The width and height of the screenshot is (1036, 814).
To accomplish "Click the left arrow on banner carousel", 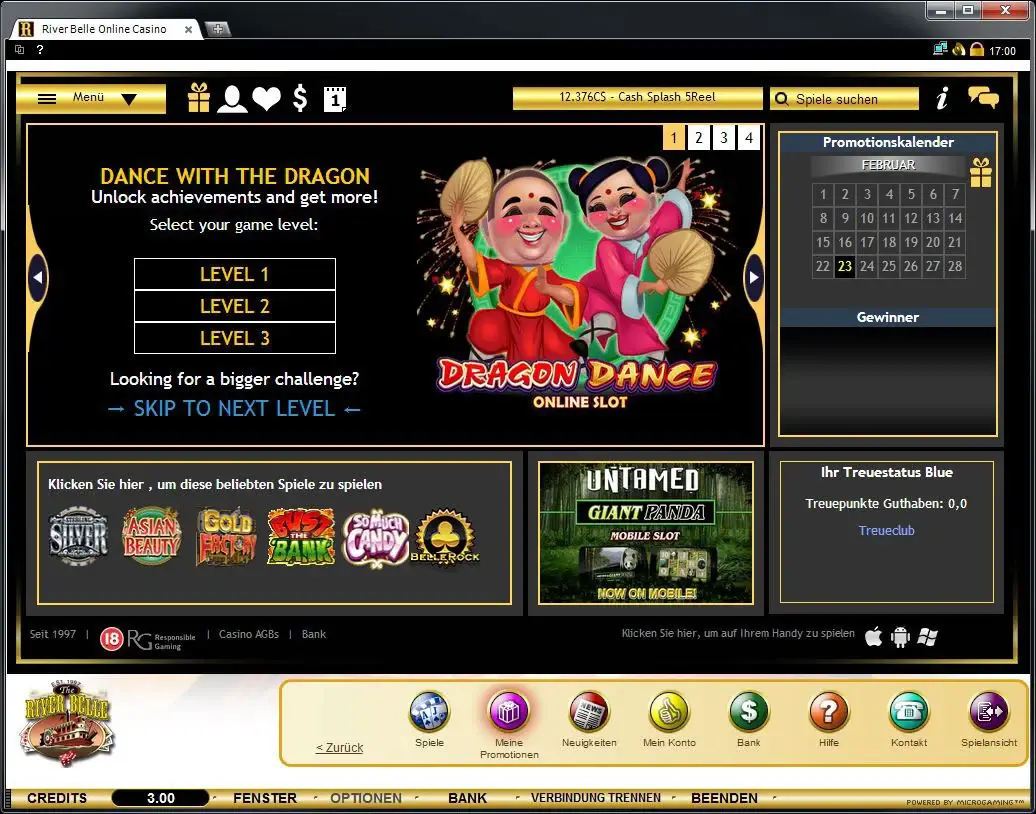I will click(38, 277).
